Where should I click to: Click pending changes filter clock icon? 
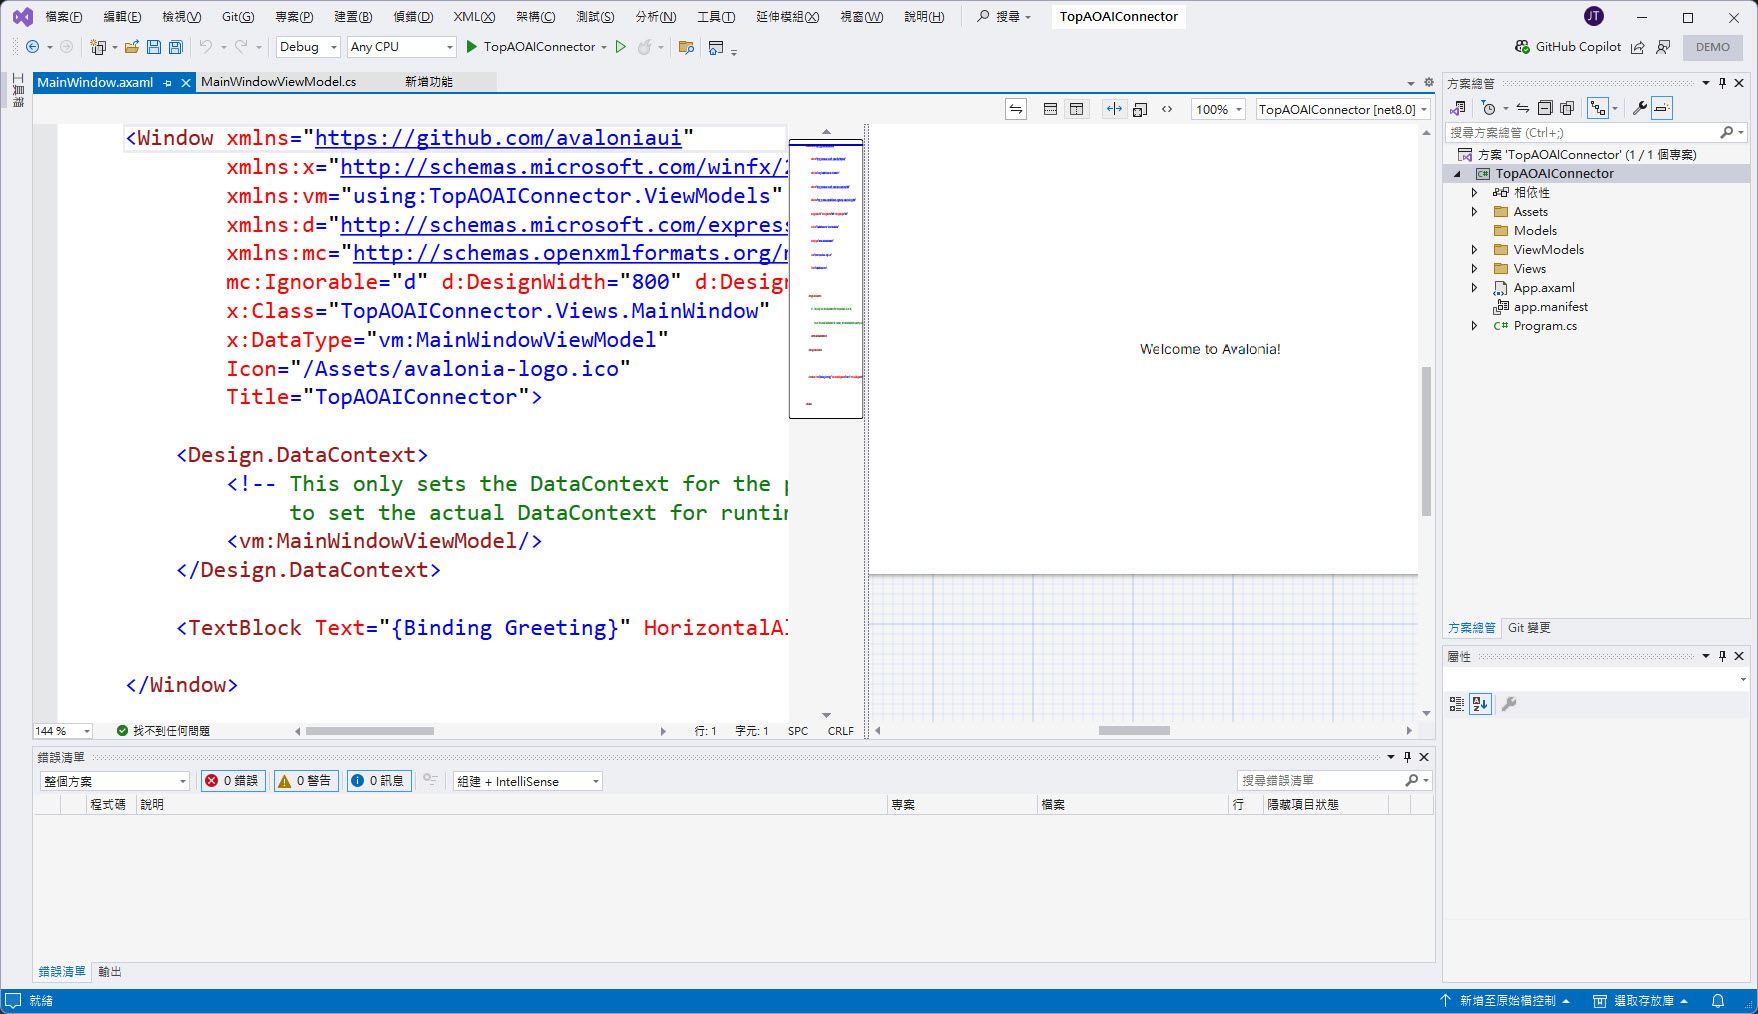[1489, 108]
